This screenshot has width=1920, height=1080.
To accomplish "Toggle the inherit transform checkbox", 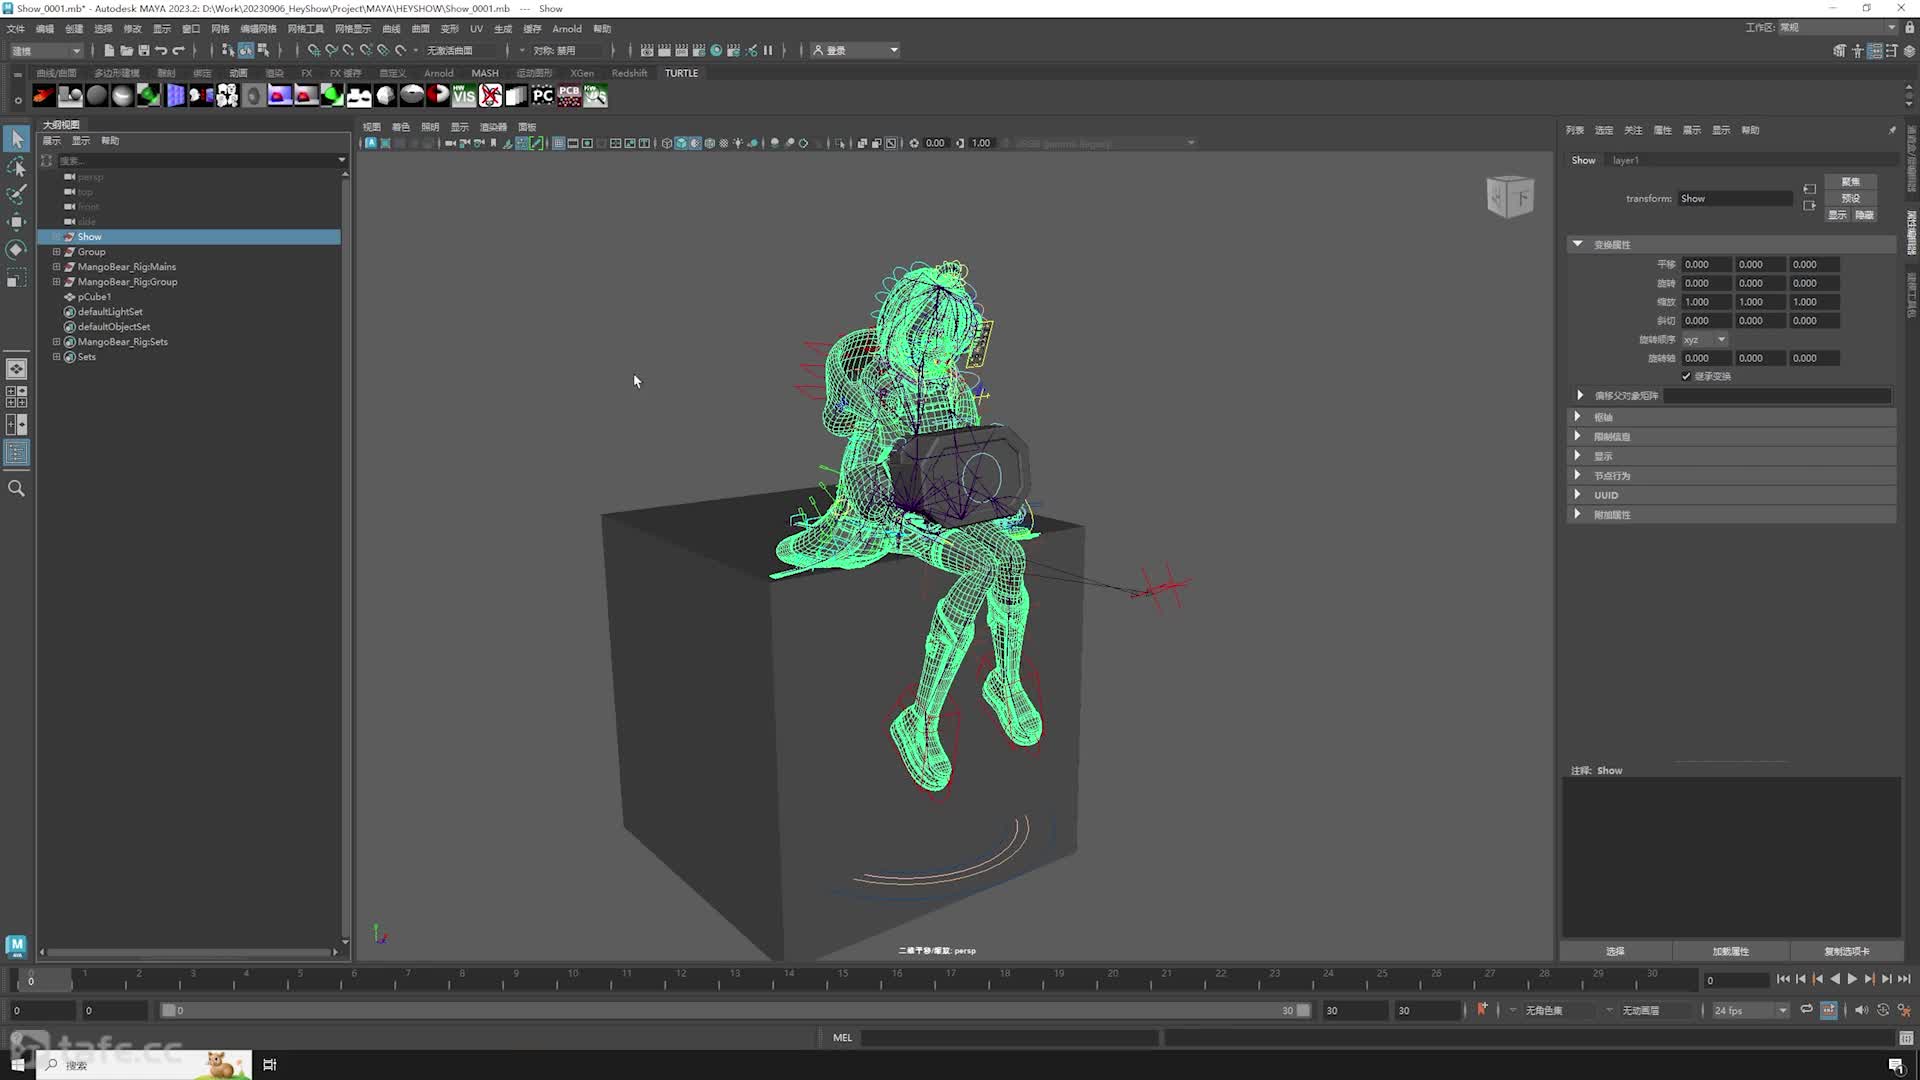I will [x=1686, y=376].
